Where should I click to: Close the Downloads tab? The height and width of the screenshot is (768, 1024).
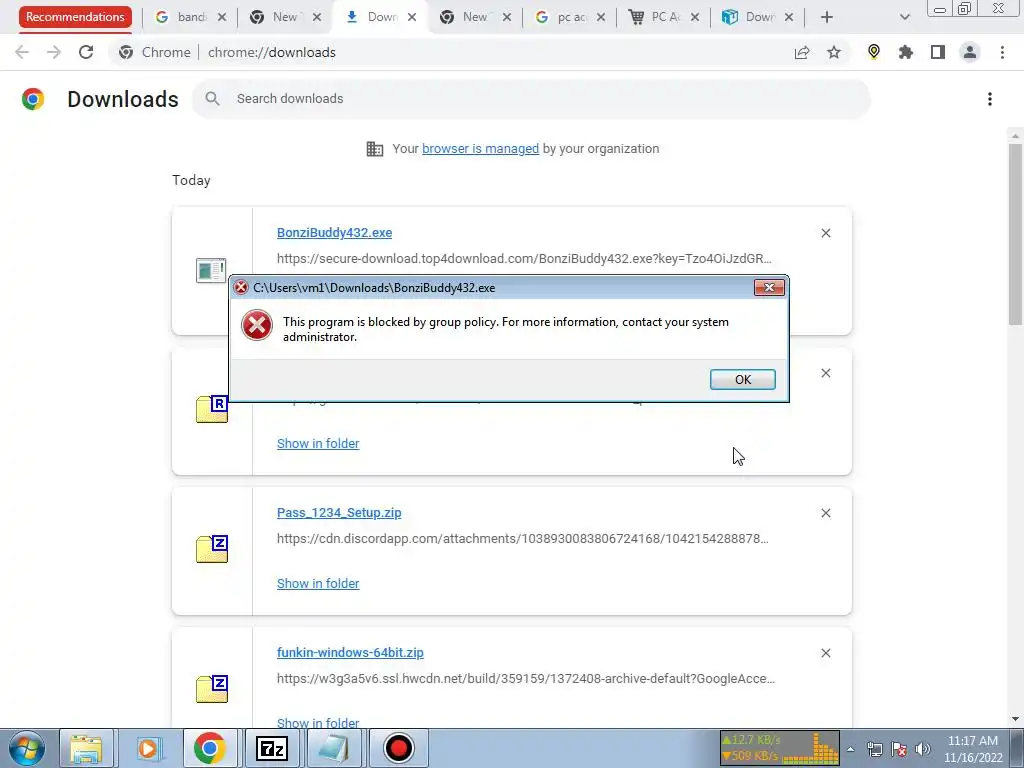(x=412, y=17)
